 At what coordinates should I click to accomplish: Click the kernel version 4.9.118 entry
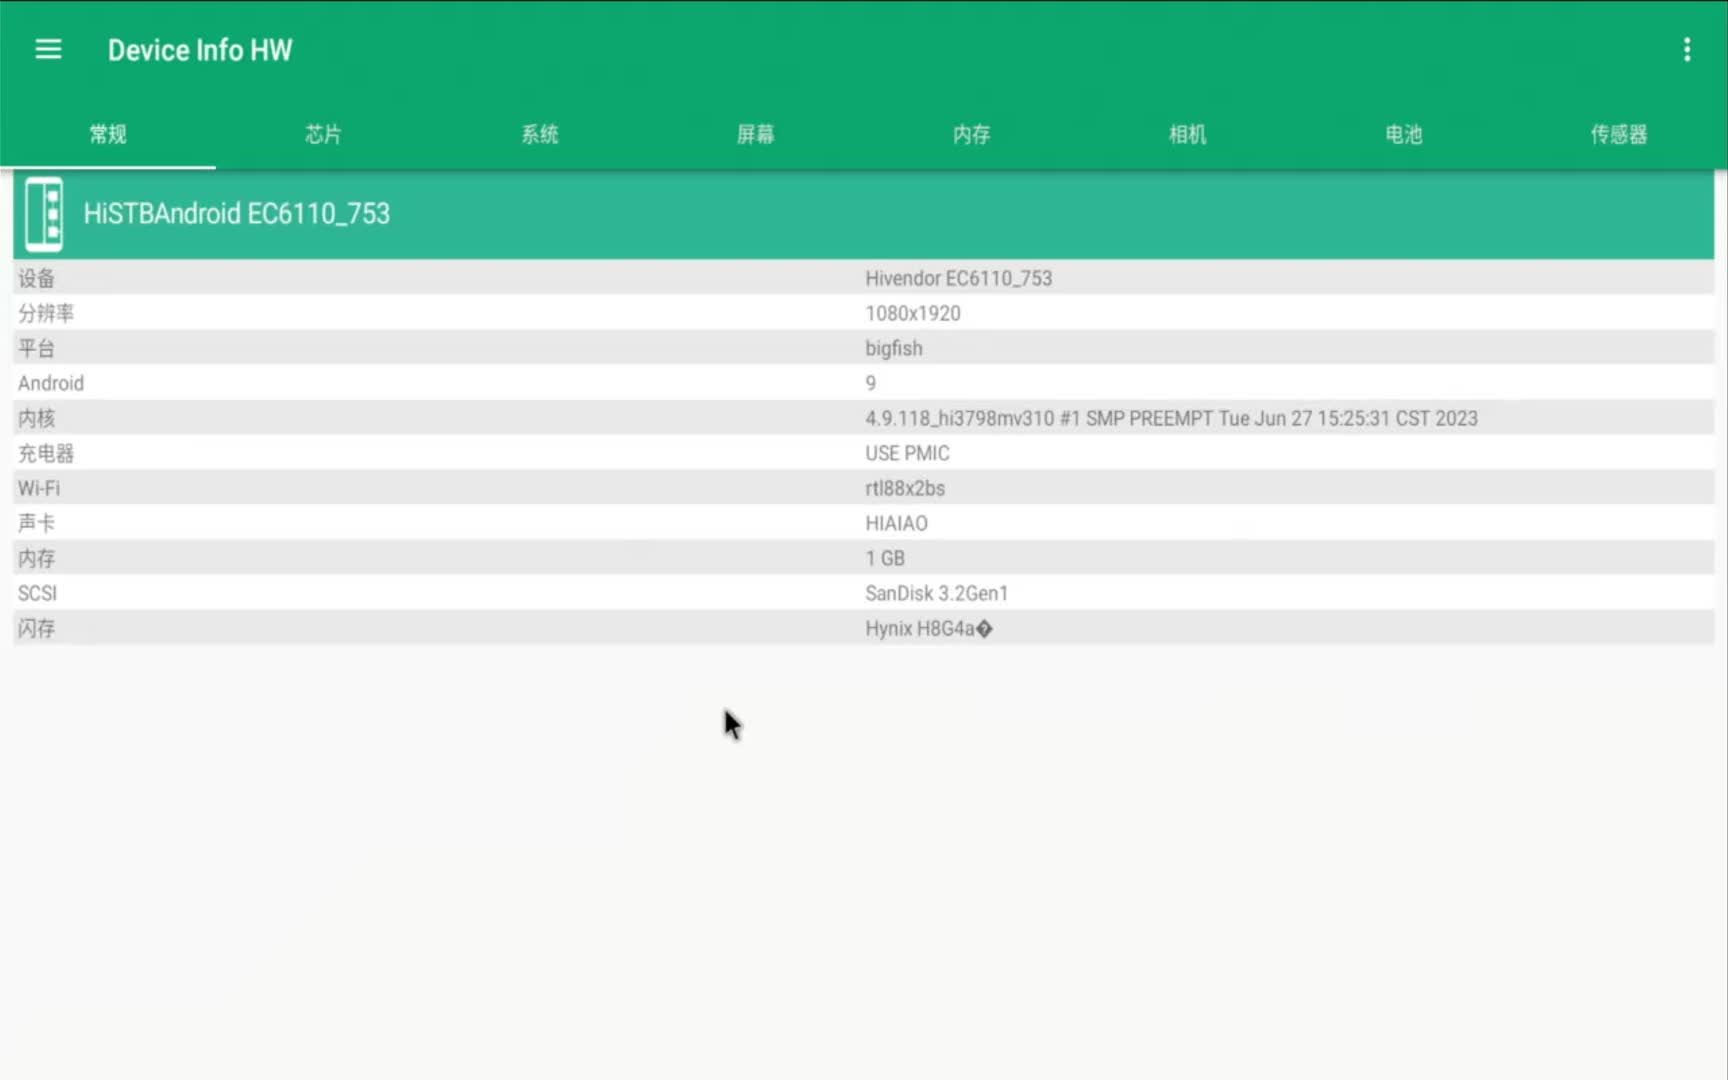(x=1170, y=418)
